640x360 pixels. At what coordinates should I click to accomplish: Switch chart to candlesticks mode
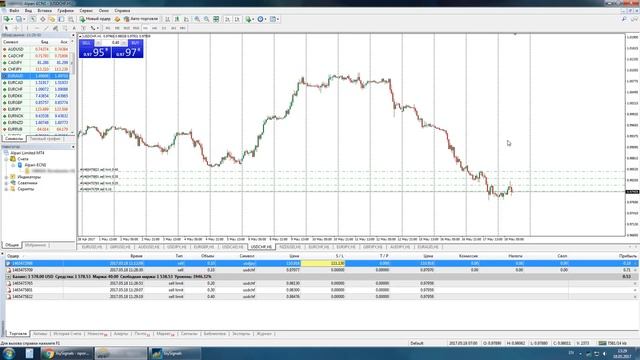(177, 19)
